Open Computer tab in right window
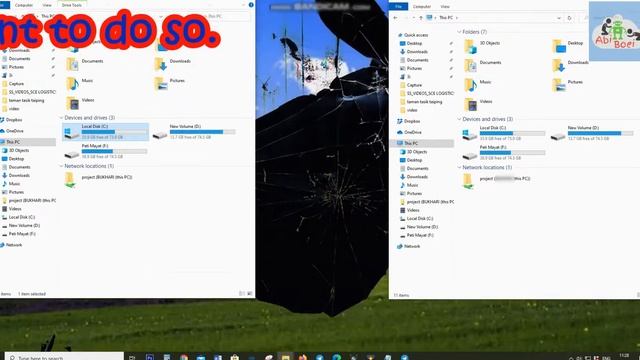 [422, 7]
